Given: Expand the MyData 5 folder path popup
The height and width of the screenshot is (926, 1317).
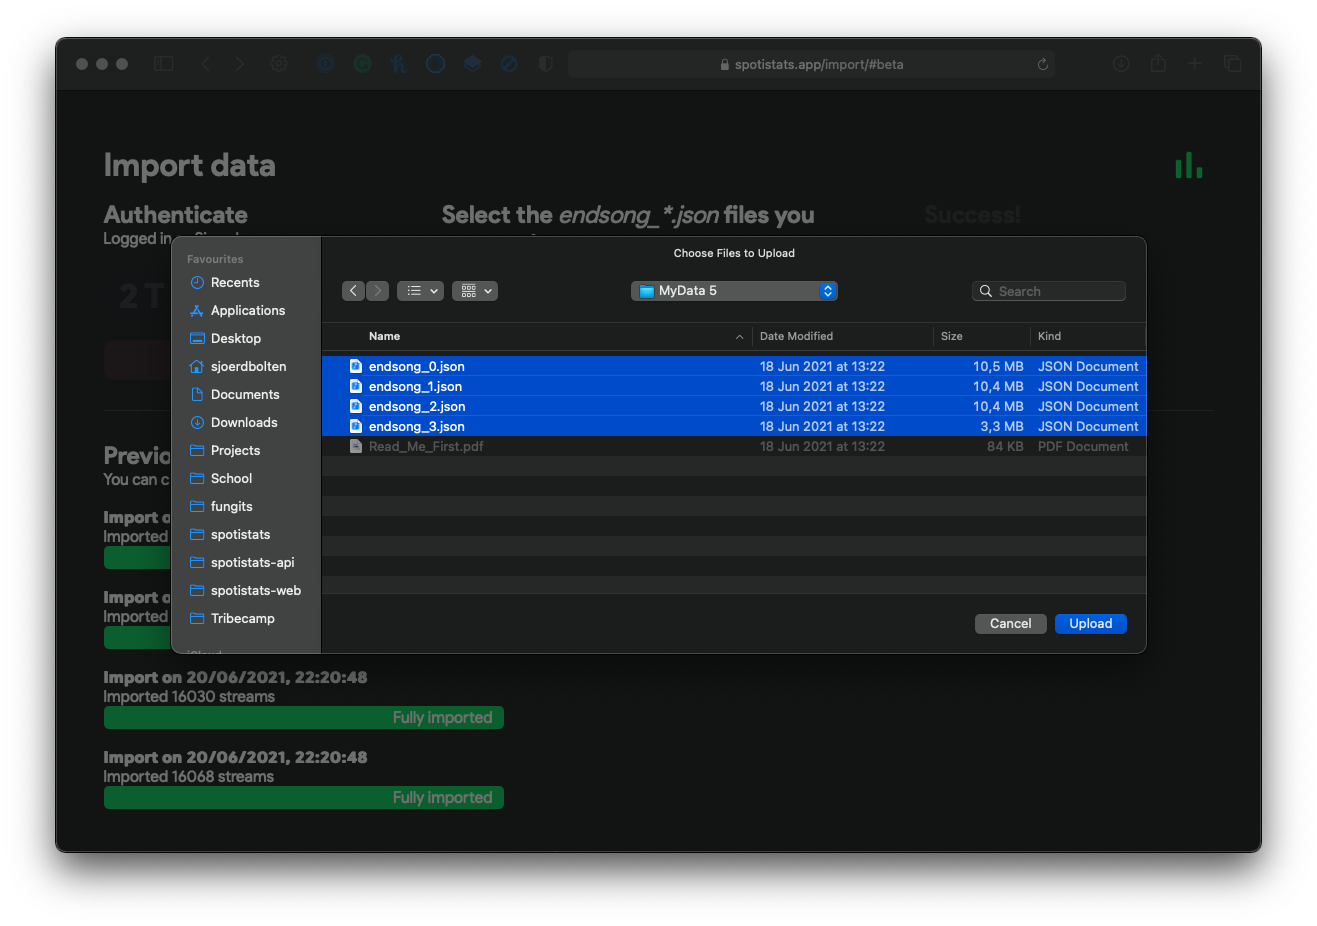Looking at the screenshot, I should coord(734,291).
